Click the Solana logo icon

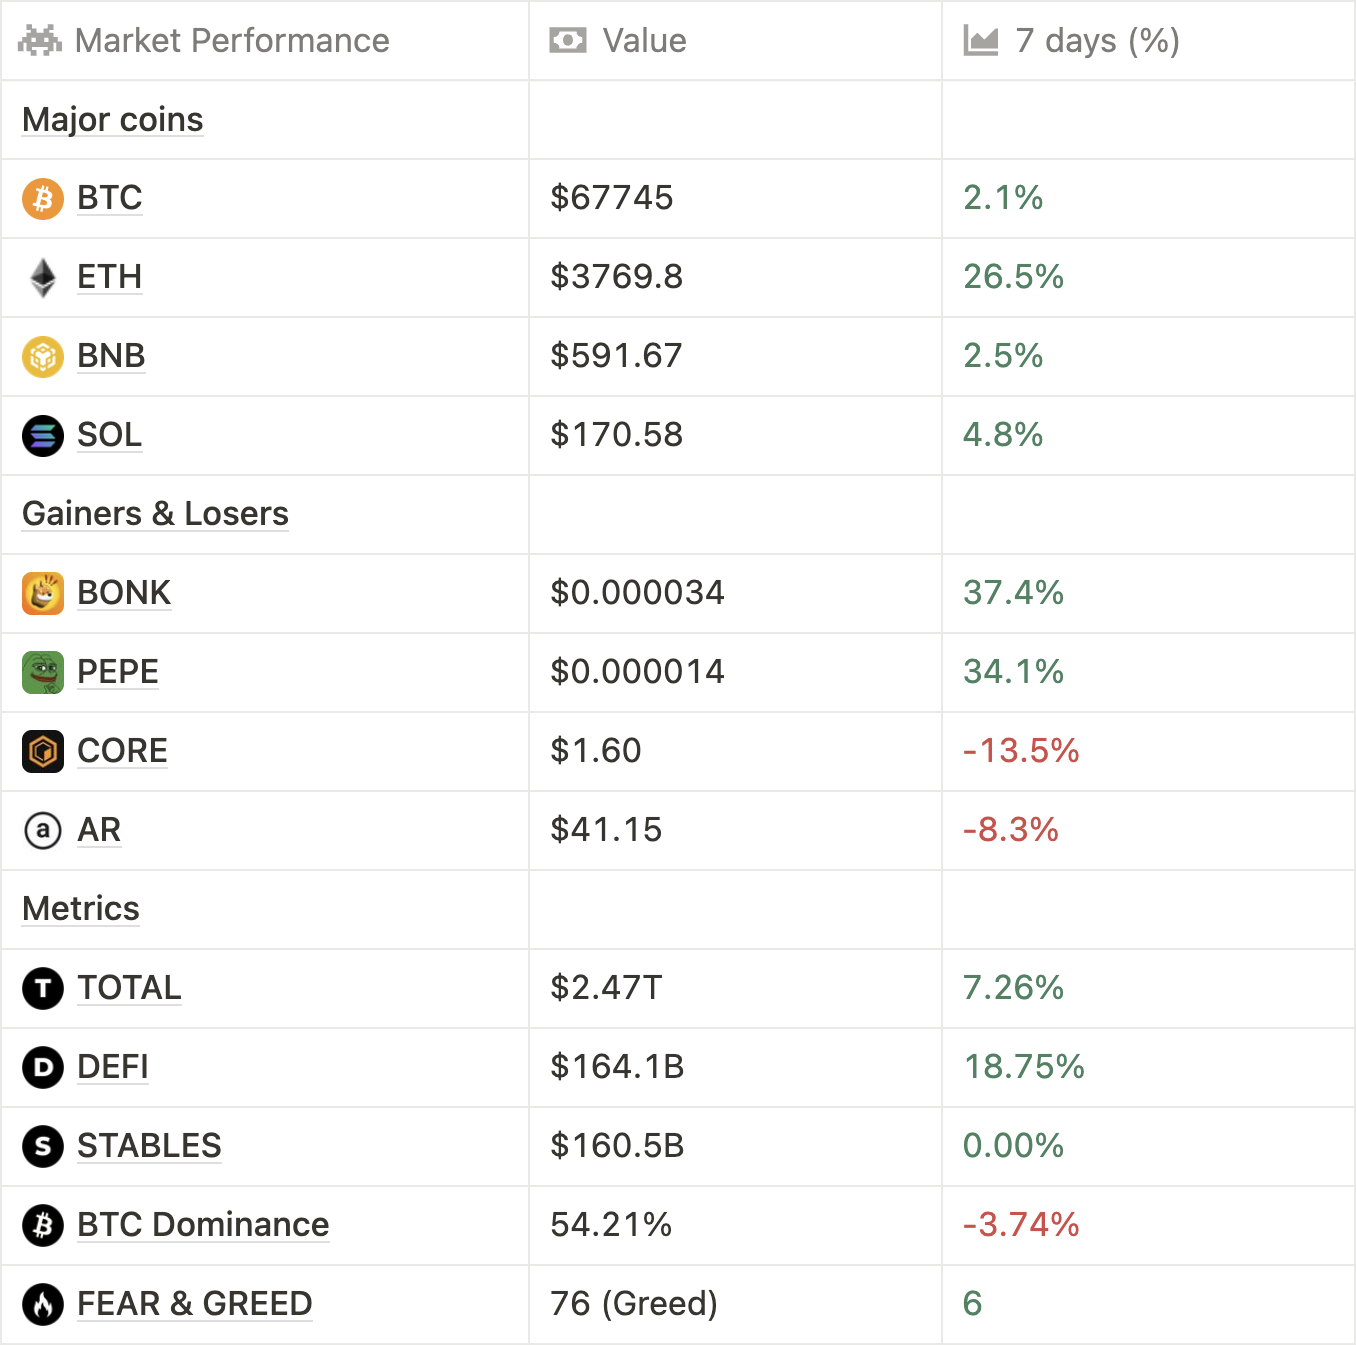coord(43,436)
